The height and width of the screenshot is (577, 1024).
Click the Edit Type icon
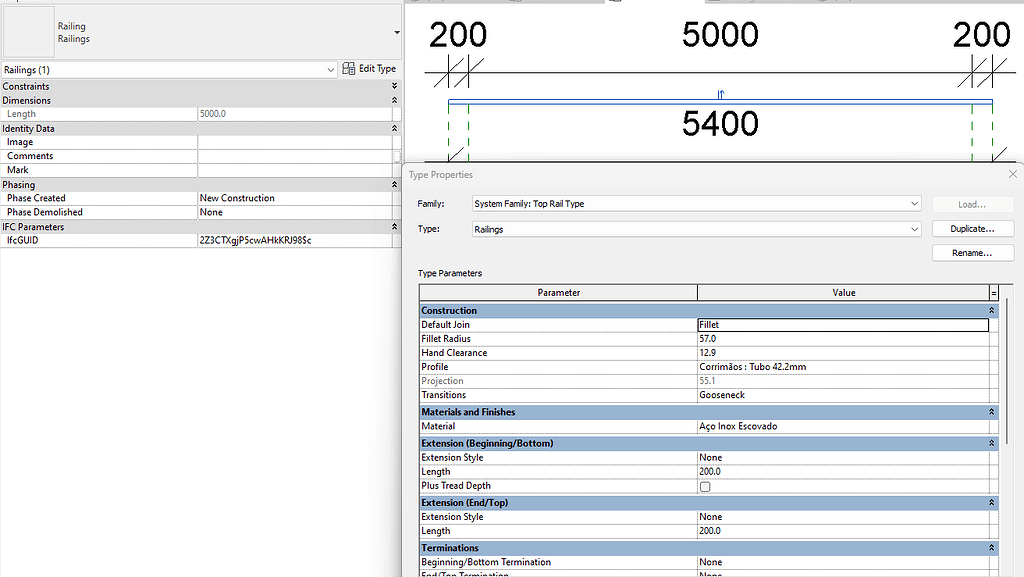[x=346, y=68]
